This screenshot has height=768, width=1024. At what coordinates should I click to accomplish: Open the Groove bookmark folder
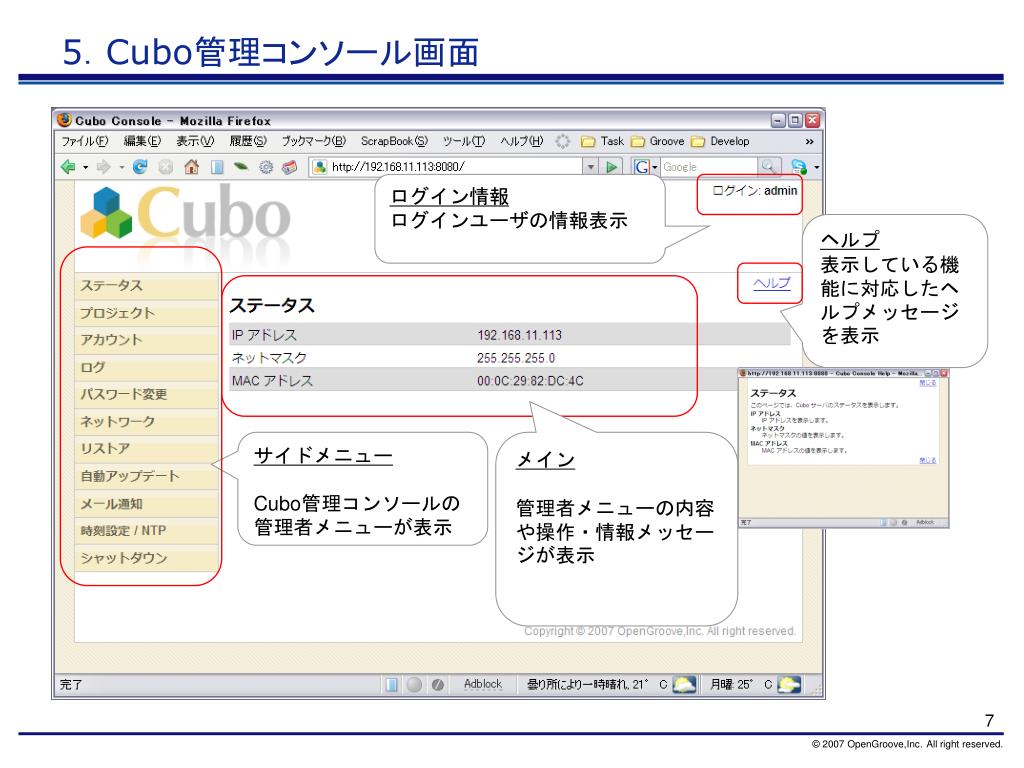pos(658,141)
